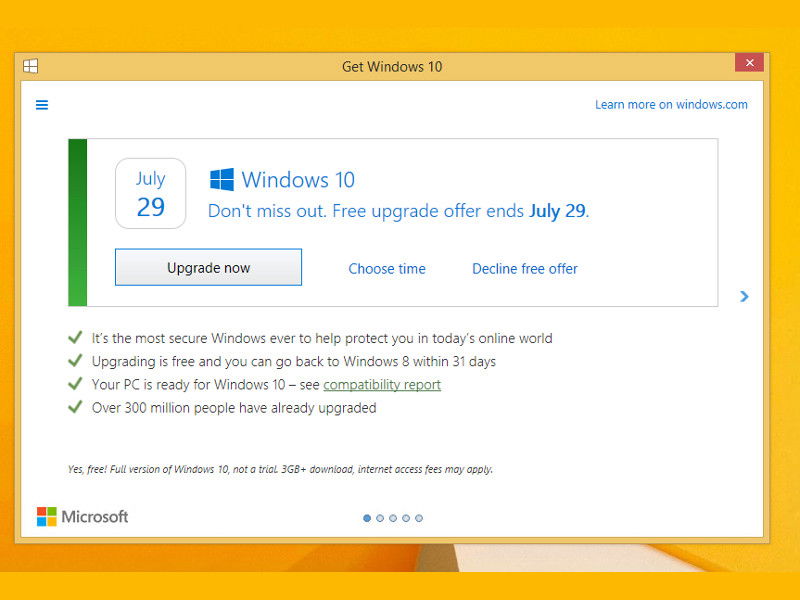
Task: Click the checkmark beside Your PC is ready
Action: (x=75, y=384)
